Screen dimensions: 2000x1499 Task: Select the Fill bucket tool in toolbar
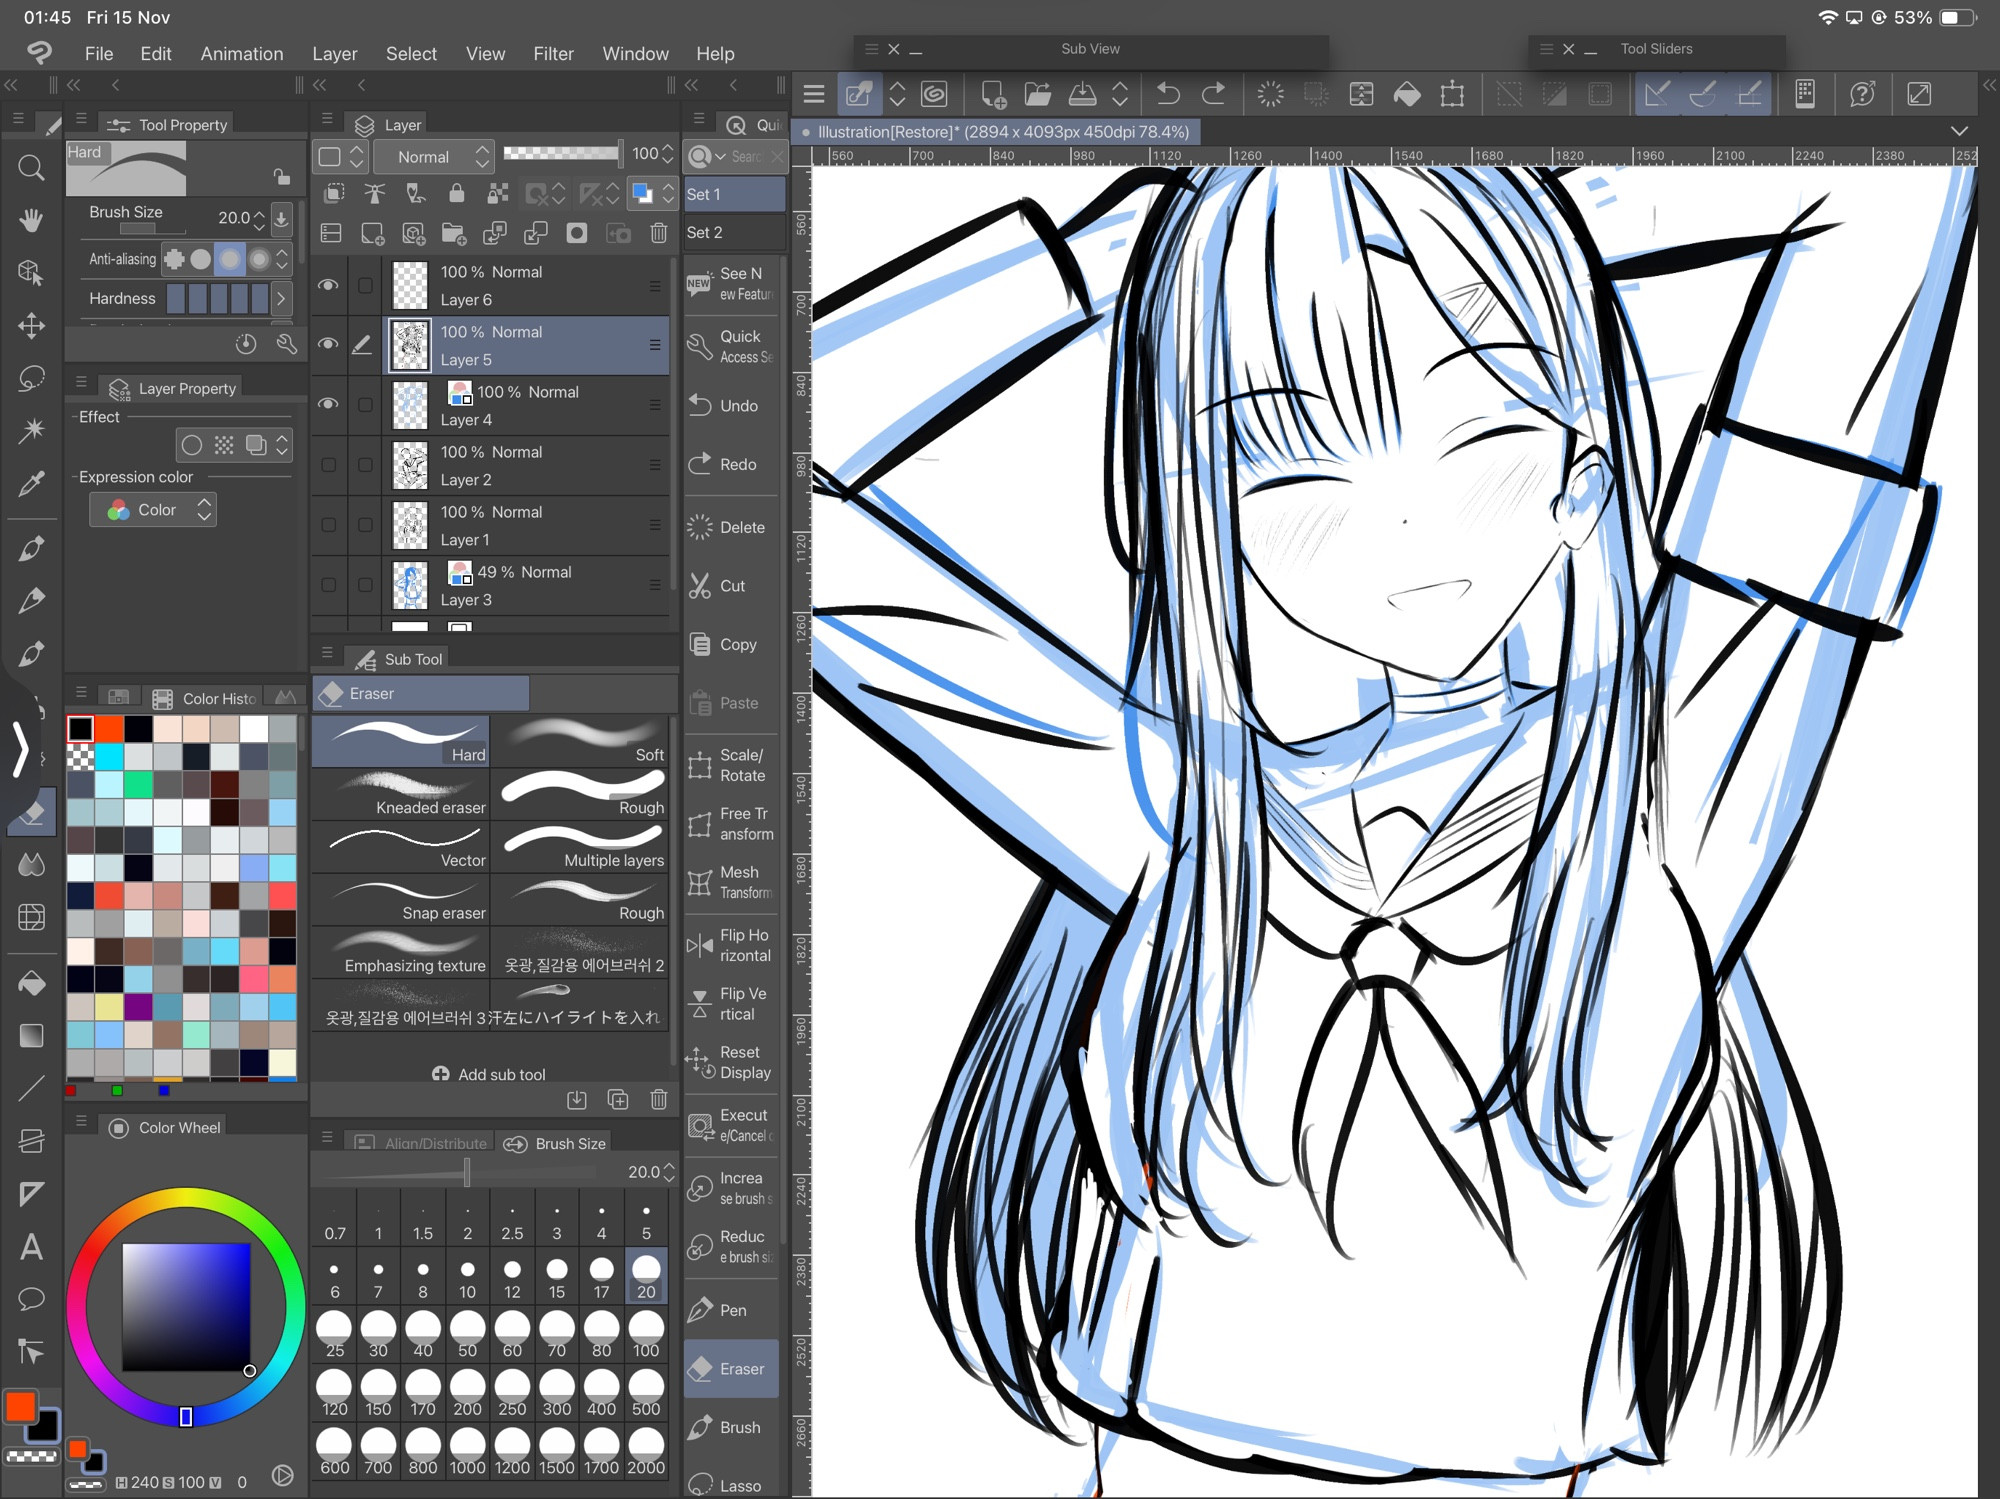coord(31,983)
